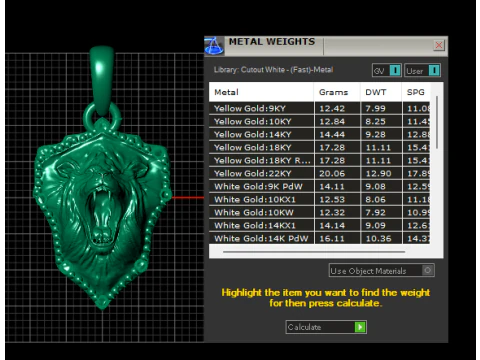480x360 pixels.
Task: Click the 9.08 DWT value
Action: (375, 187)
